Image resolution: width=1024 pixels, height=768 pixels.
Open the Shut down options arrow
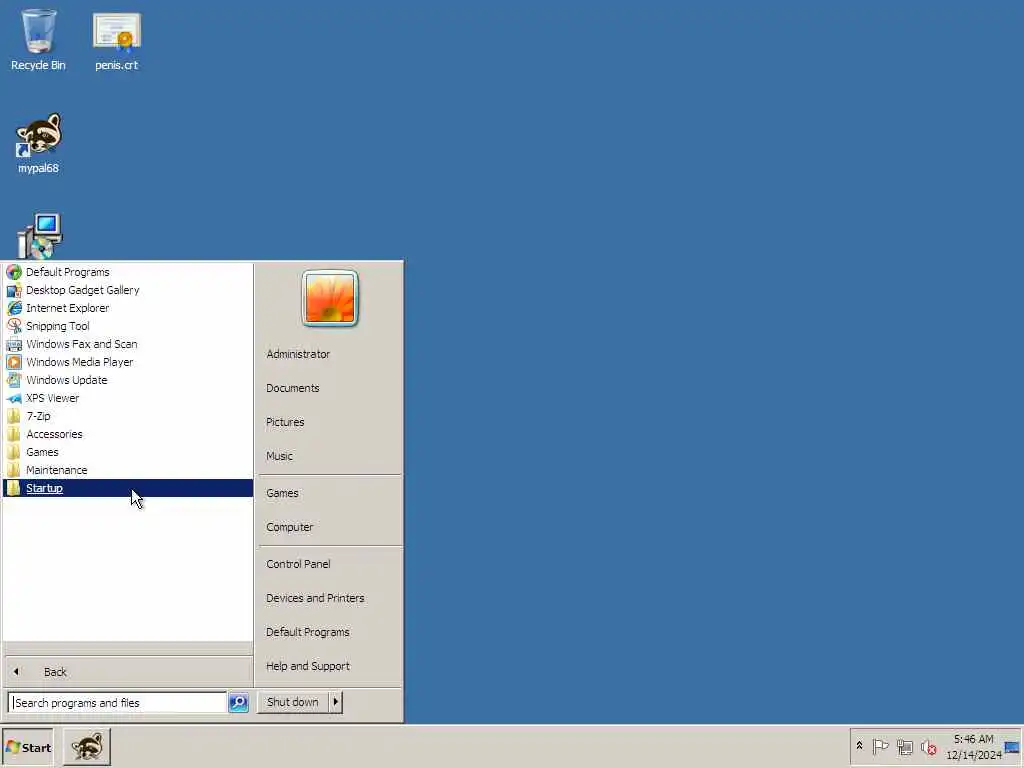tap(336, 702)
